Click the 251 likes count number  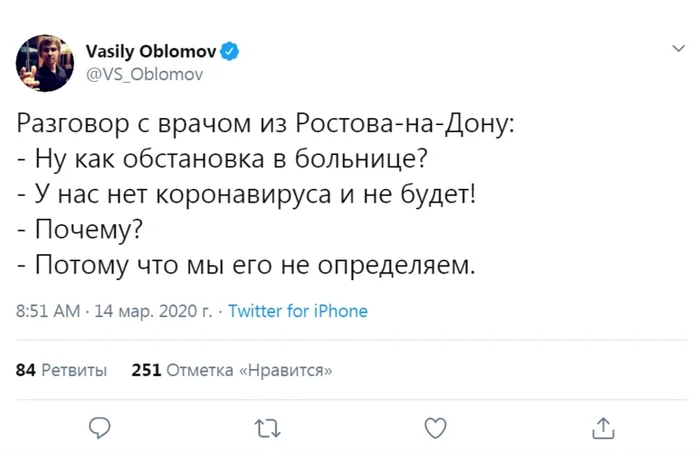146,370
